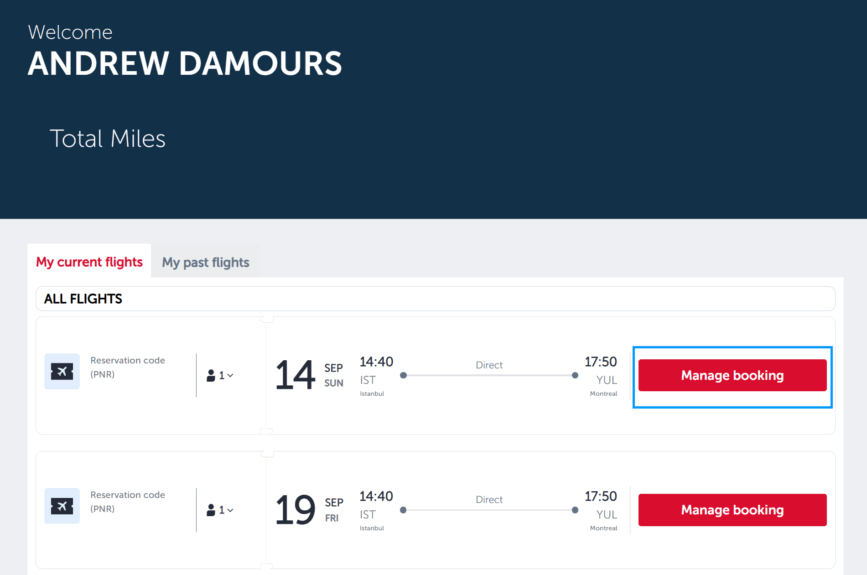Click the Reservation code (PNR) label of first flight

tap(128, 367)
